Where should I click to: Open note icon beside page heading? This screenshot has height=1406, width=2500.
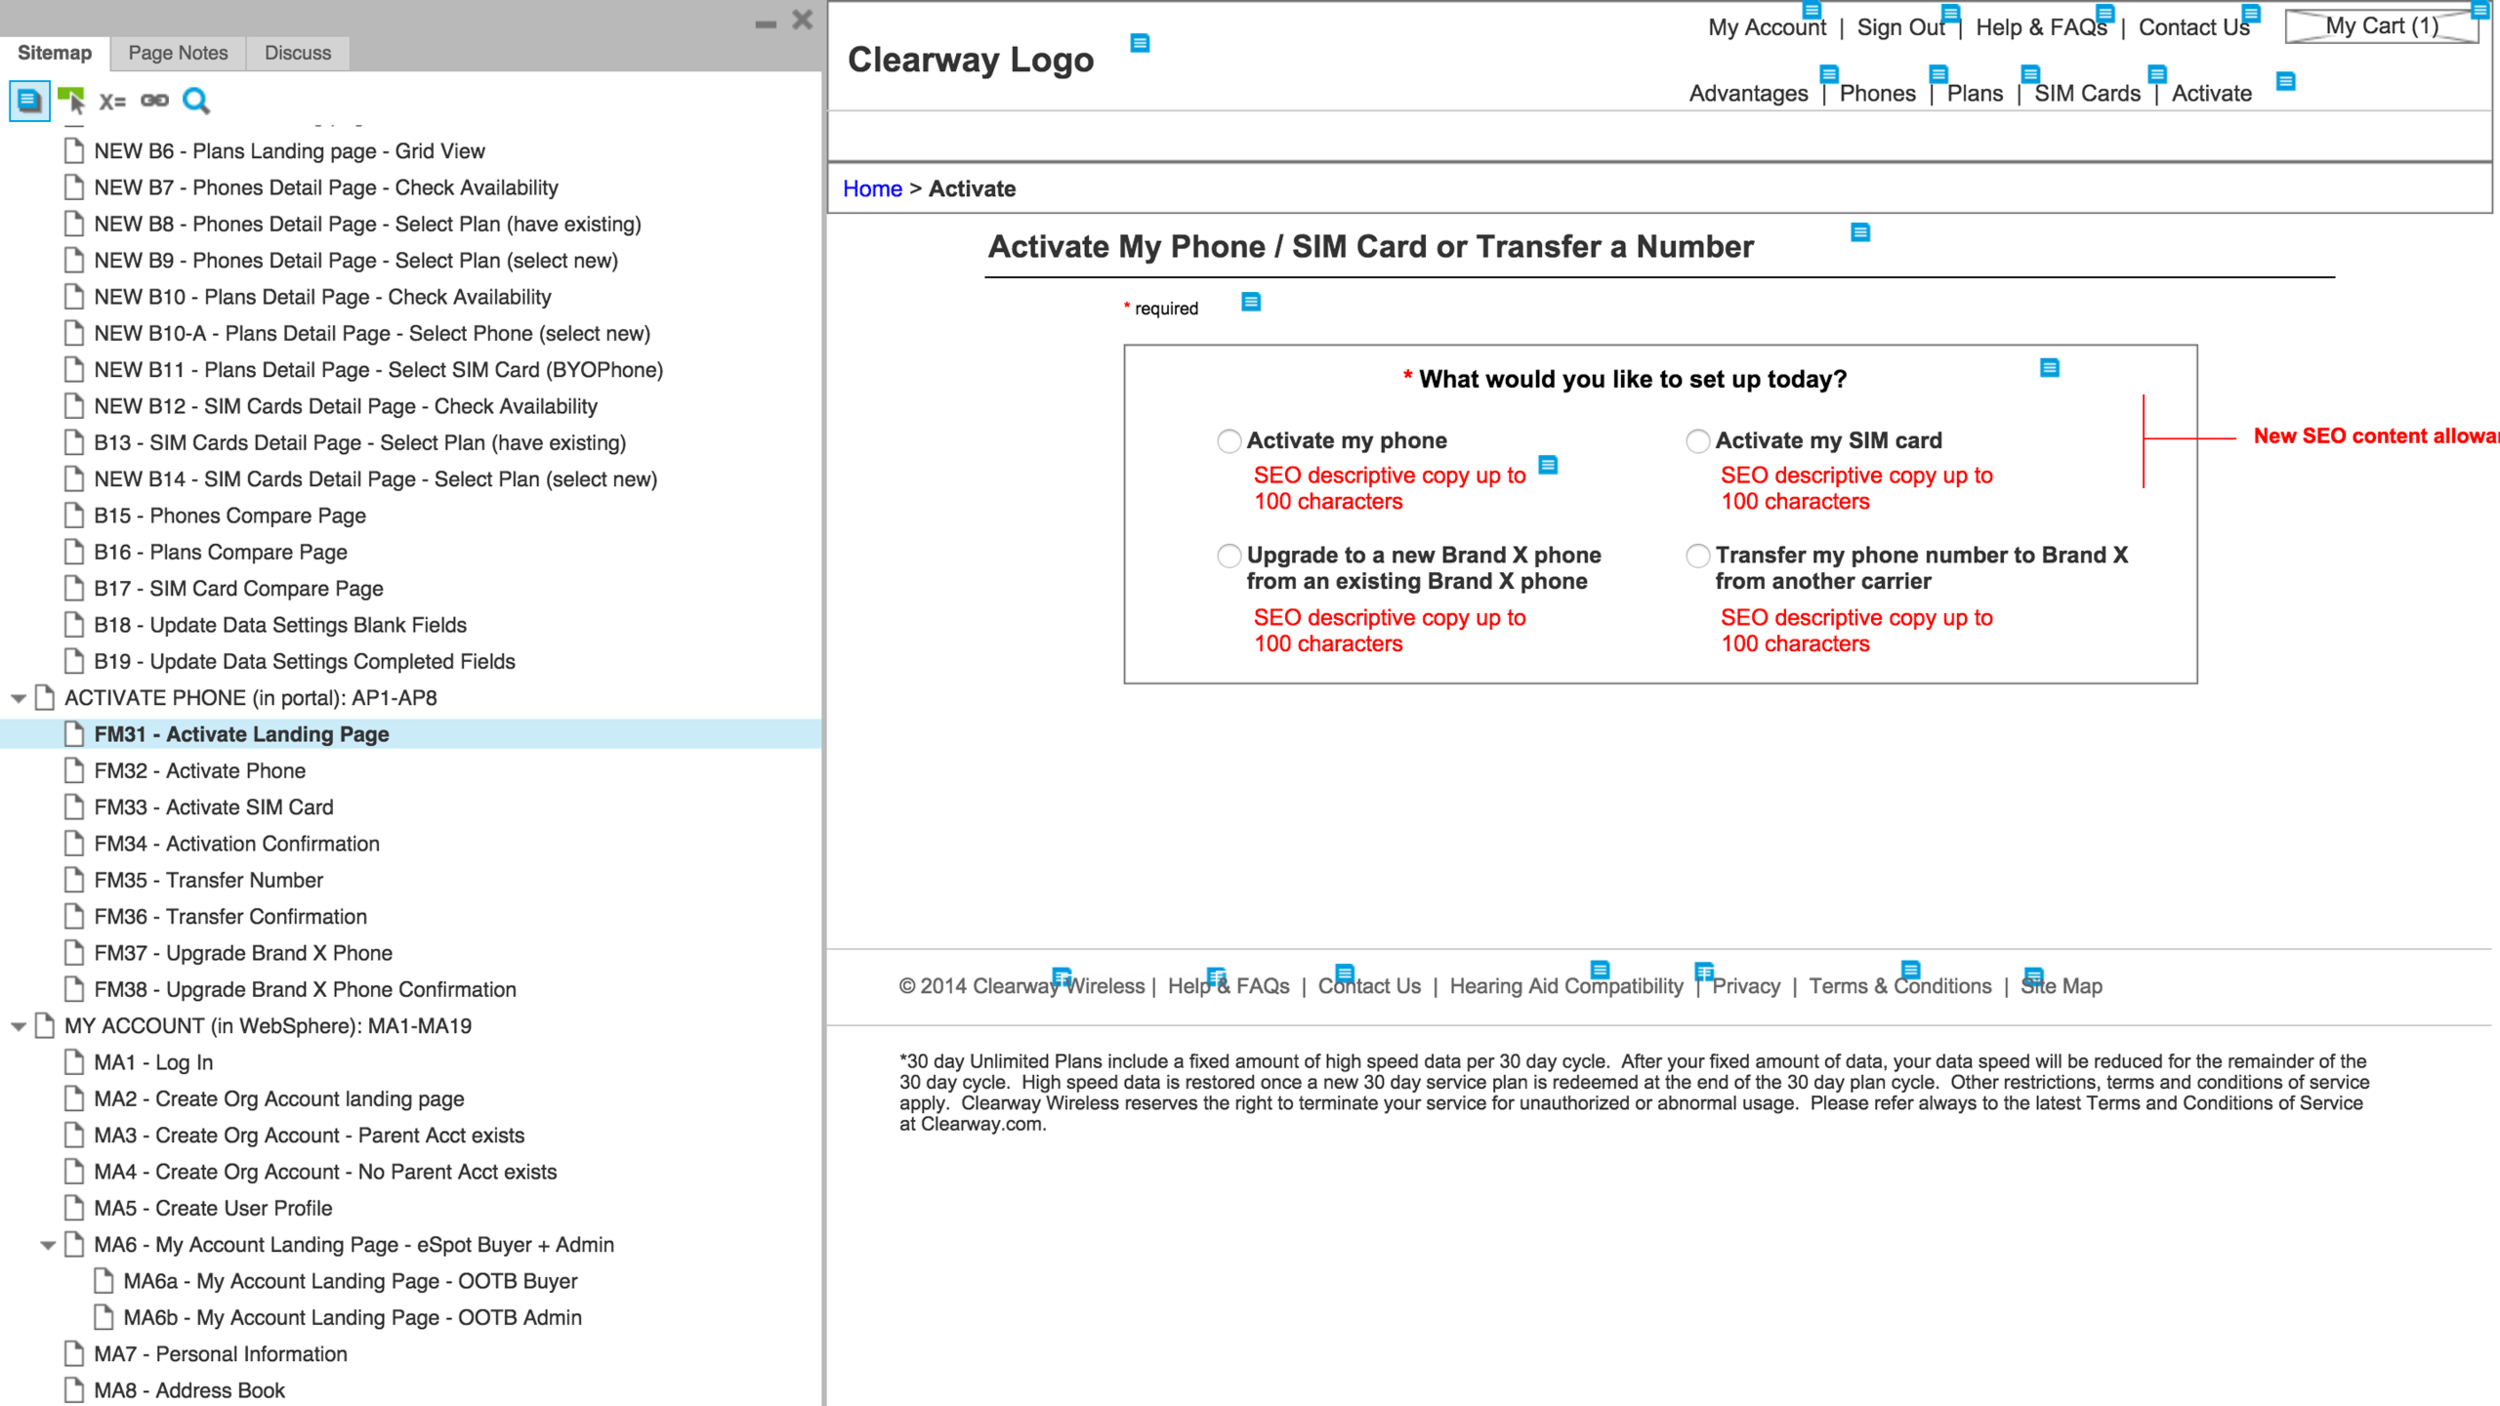[1860, 232]
